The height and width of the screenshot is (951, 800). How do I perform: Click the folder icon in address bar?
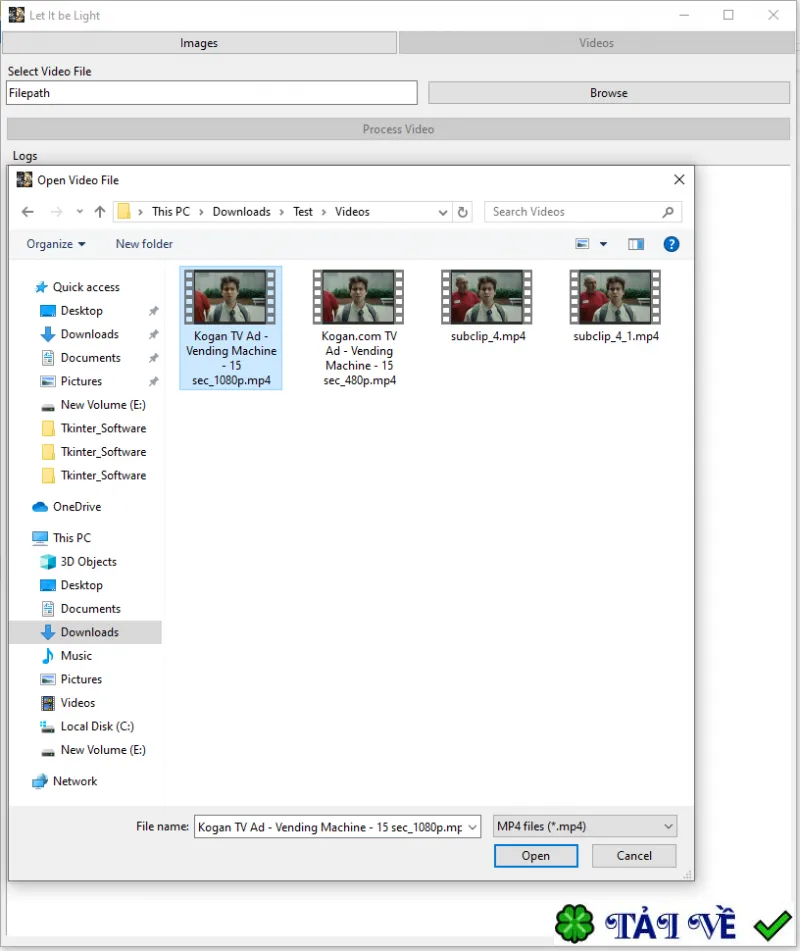pos(124,212)
